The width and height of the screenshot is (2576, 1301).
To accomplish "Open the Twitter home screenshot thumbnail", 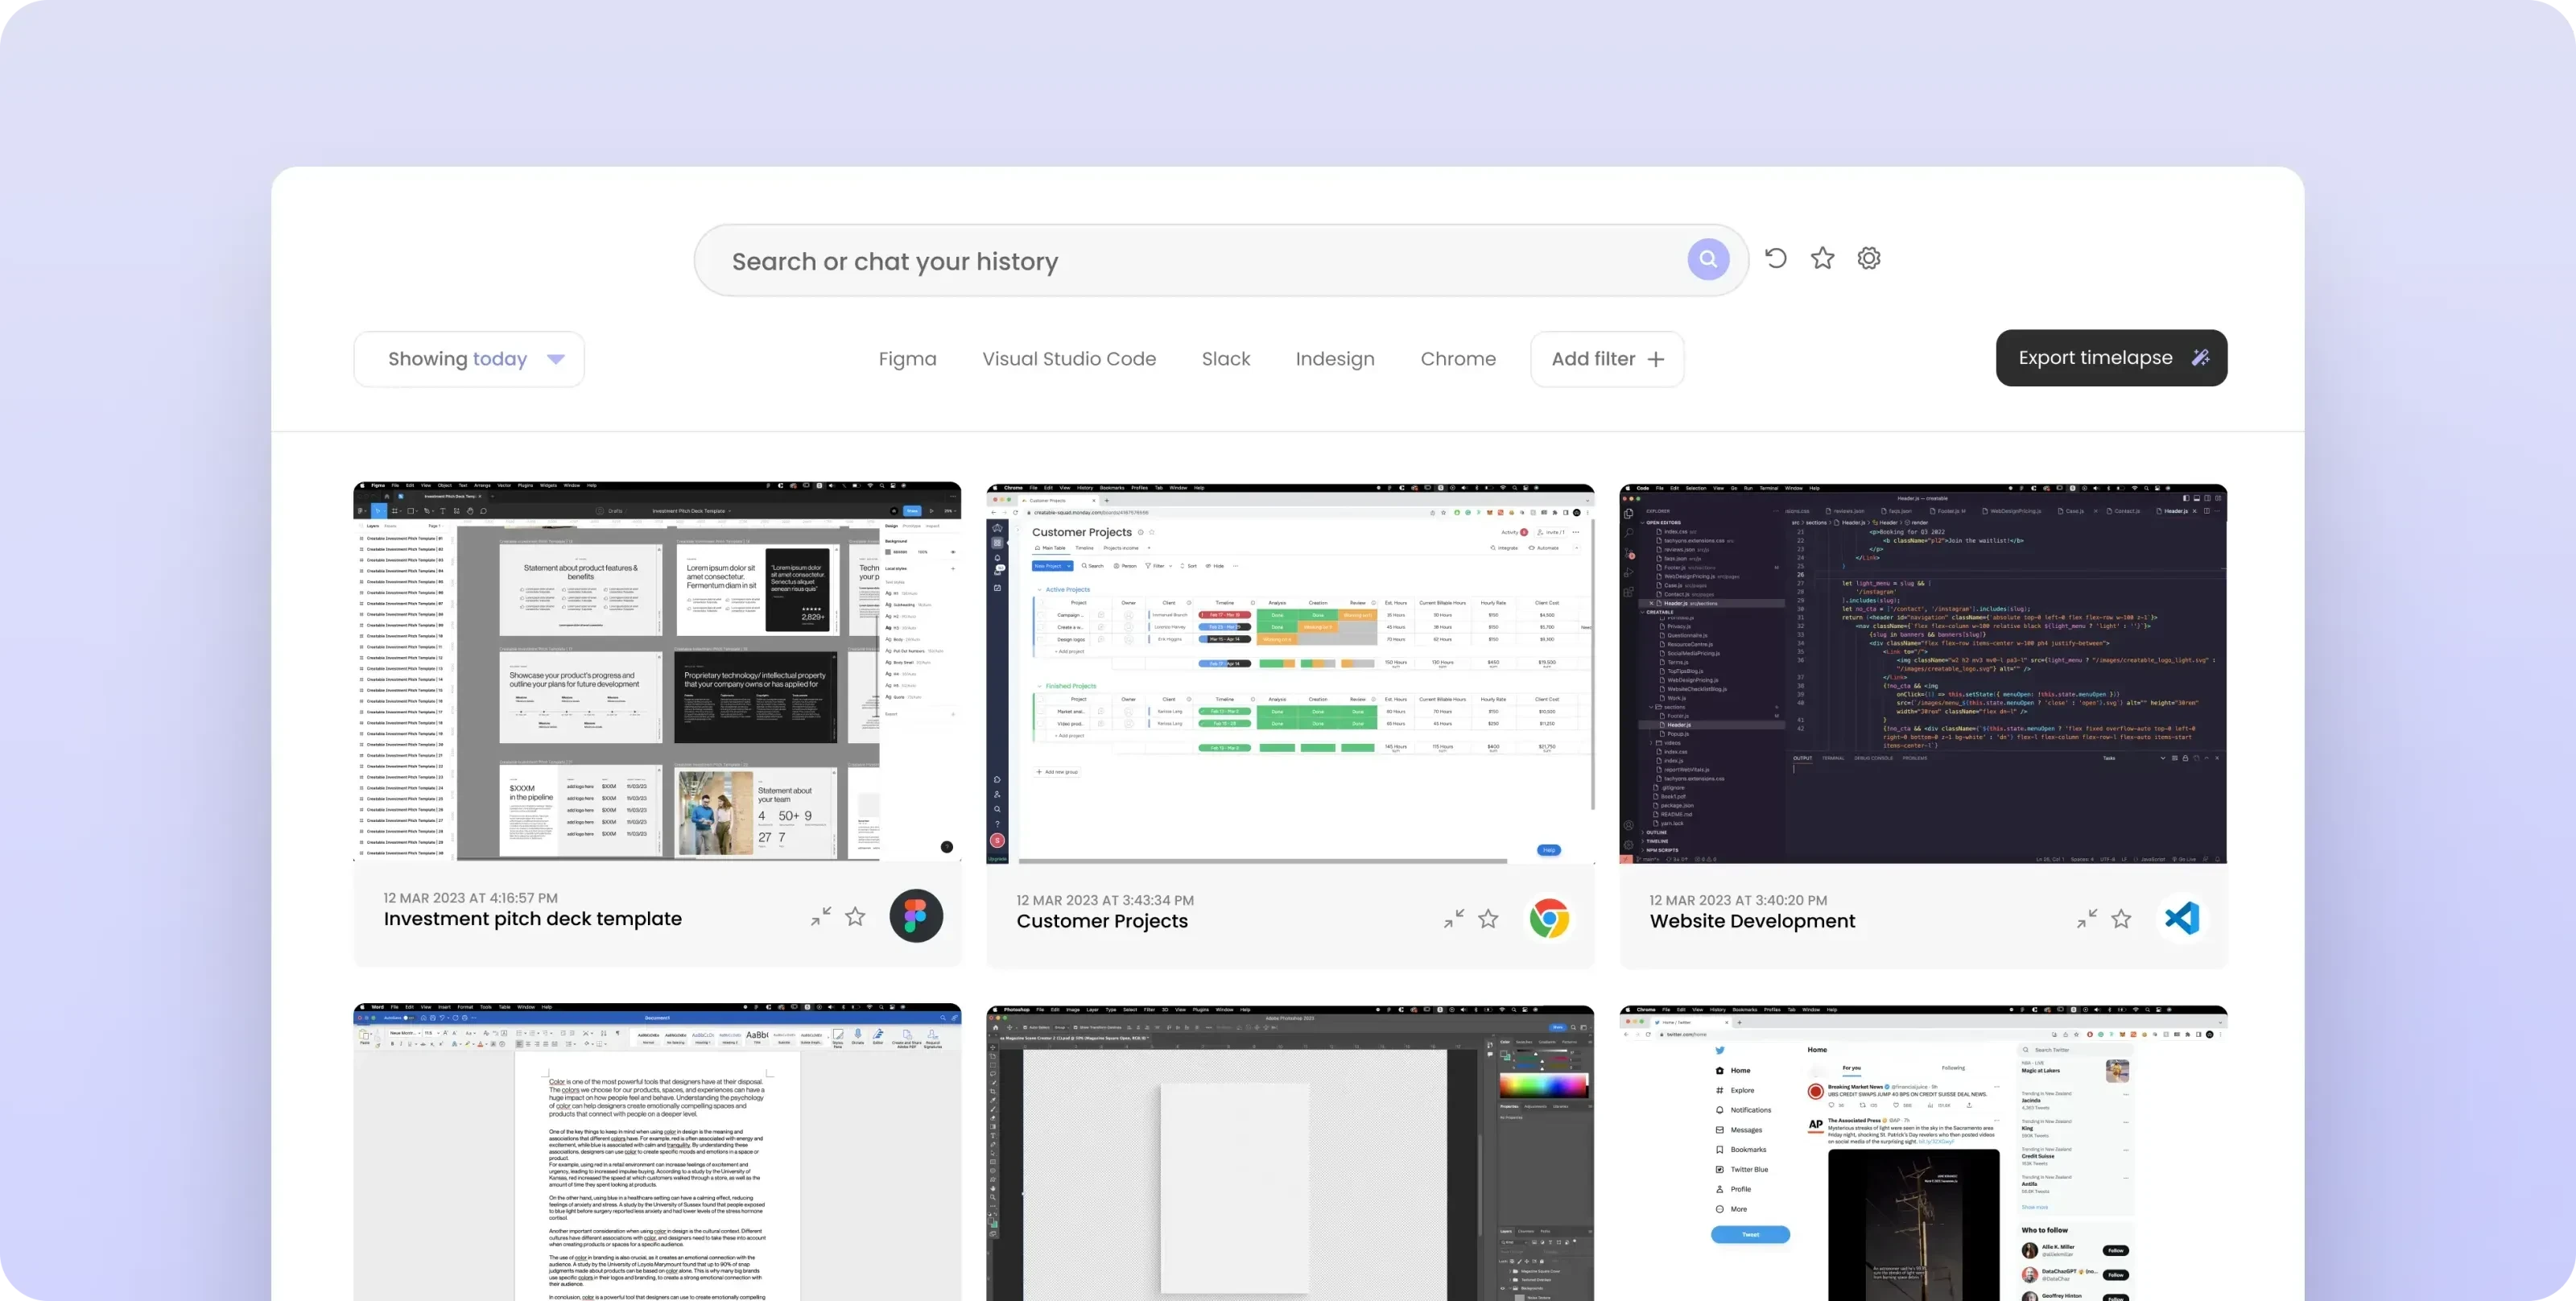I will tap(1923, 1153).
